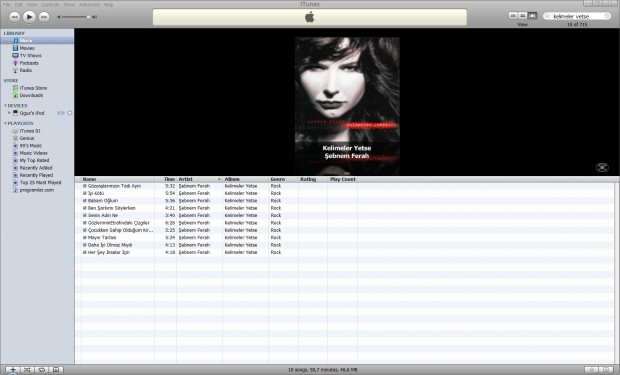Click the maximum volume speaker icon

click(95, 17)
